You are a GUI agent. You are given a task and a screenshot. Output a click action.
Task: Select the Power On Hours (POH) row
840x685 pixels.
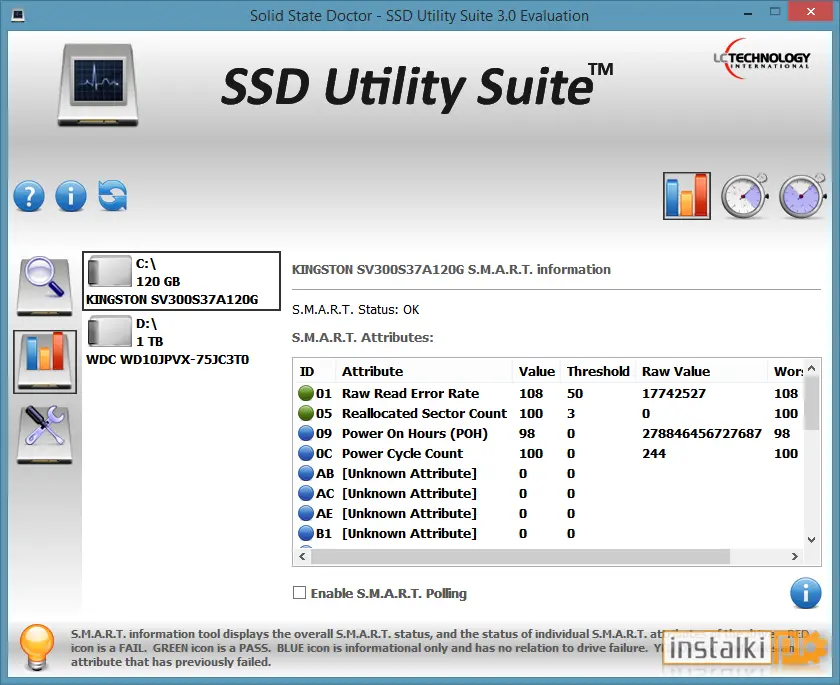click(549, 433)
